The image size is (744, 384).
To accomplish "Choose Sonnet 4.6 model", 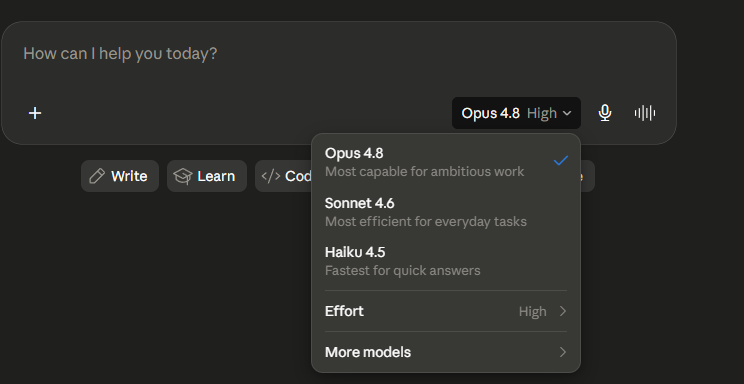I will [446, 212].
